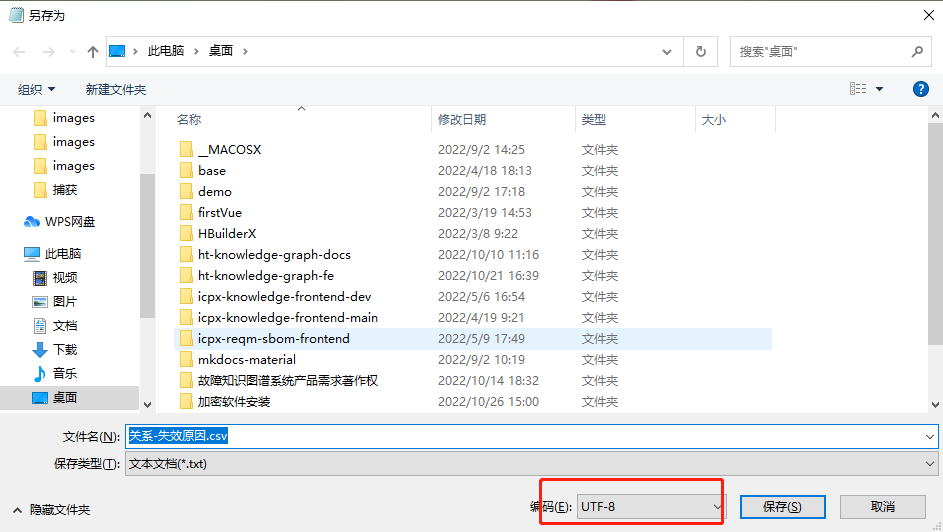Viewport: 943px width, 532px height.
Task: Select the icpx-reqm-sbom-frontend folder
Action: 274,339
